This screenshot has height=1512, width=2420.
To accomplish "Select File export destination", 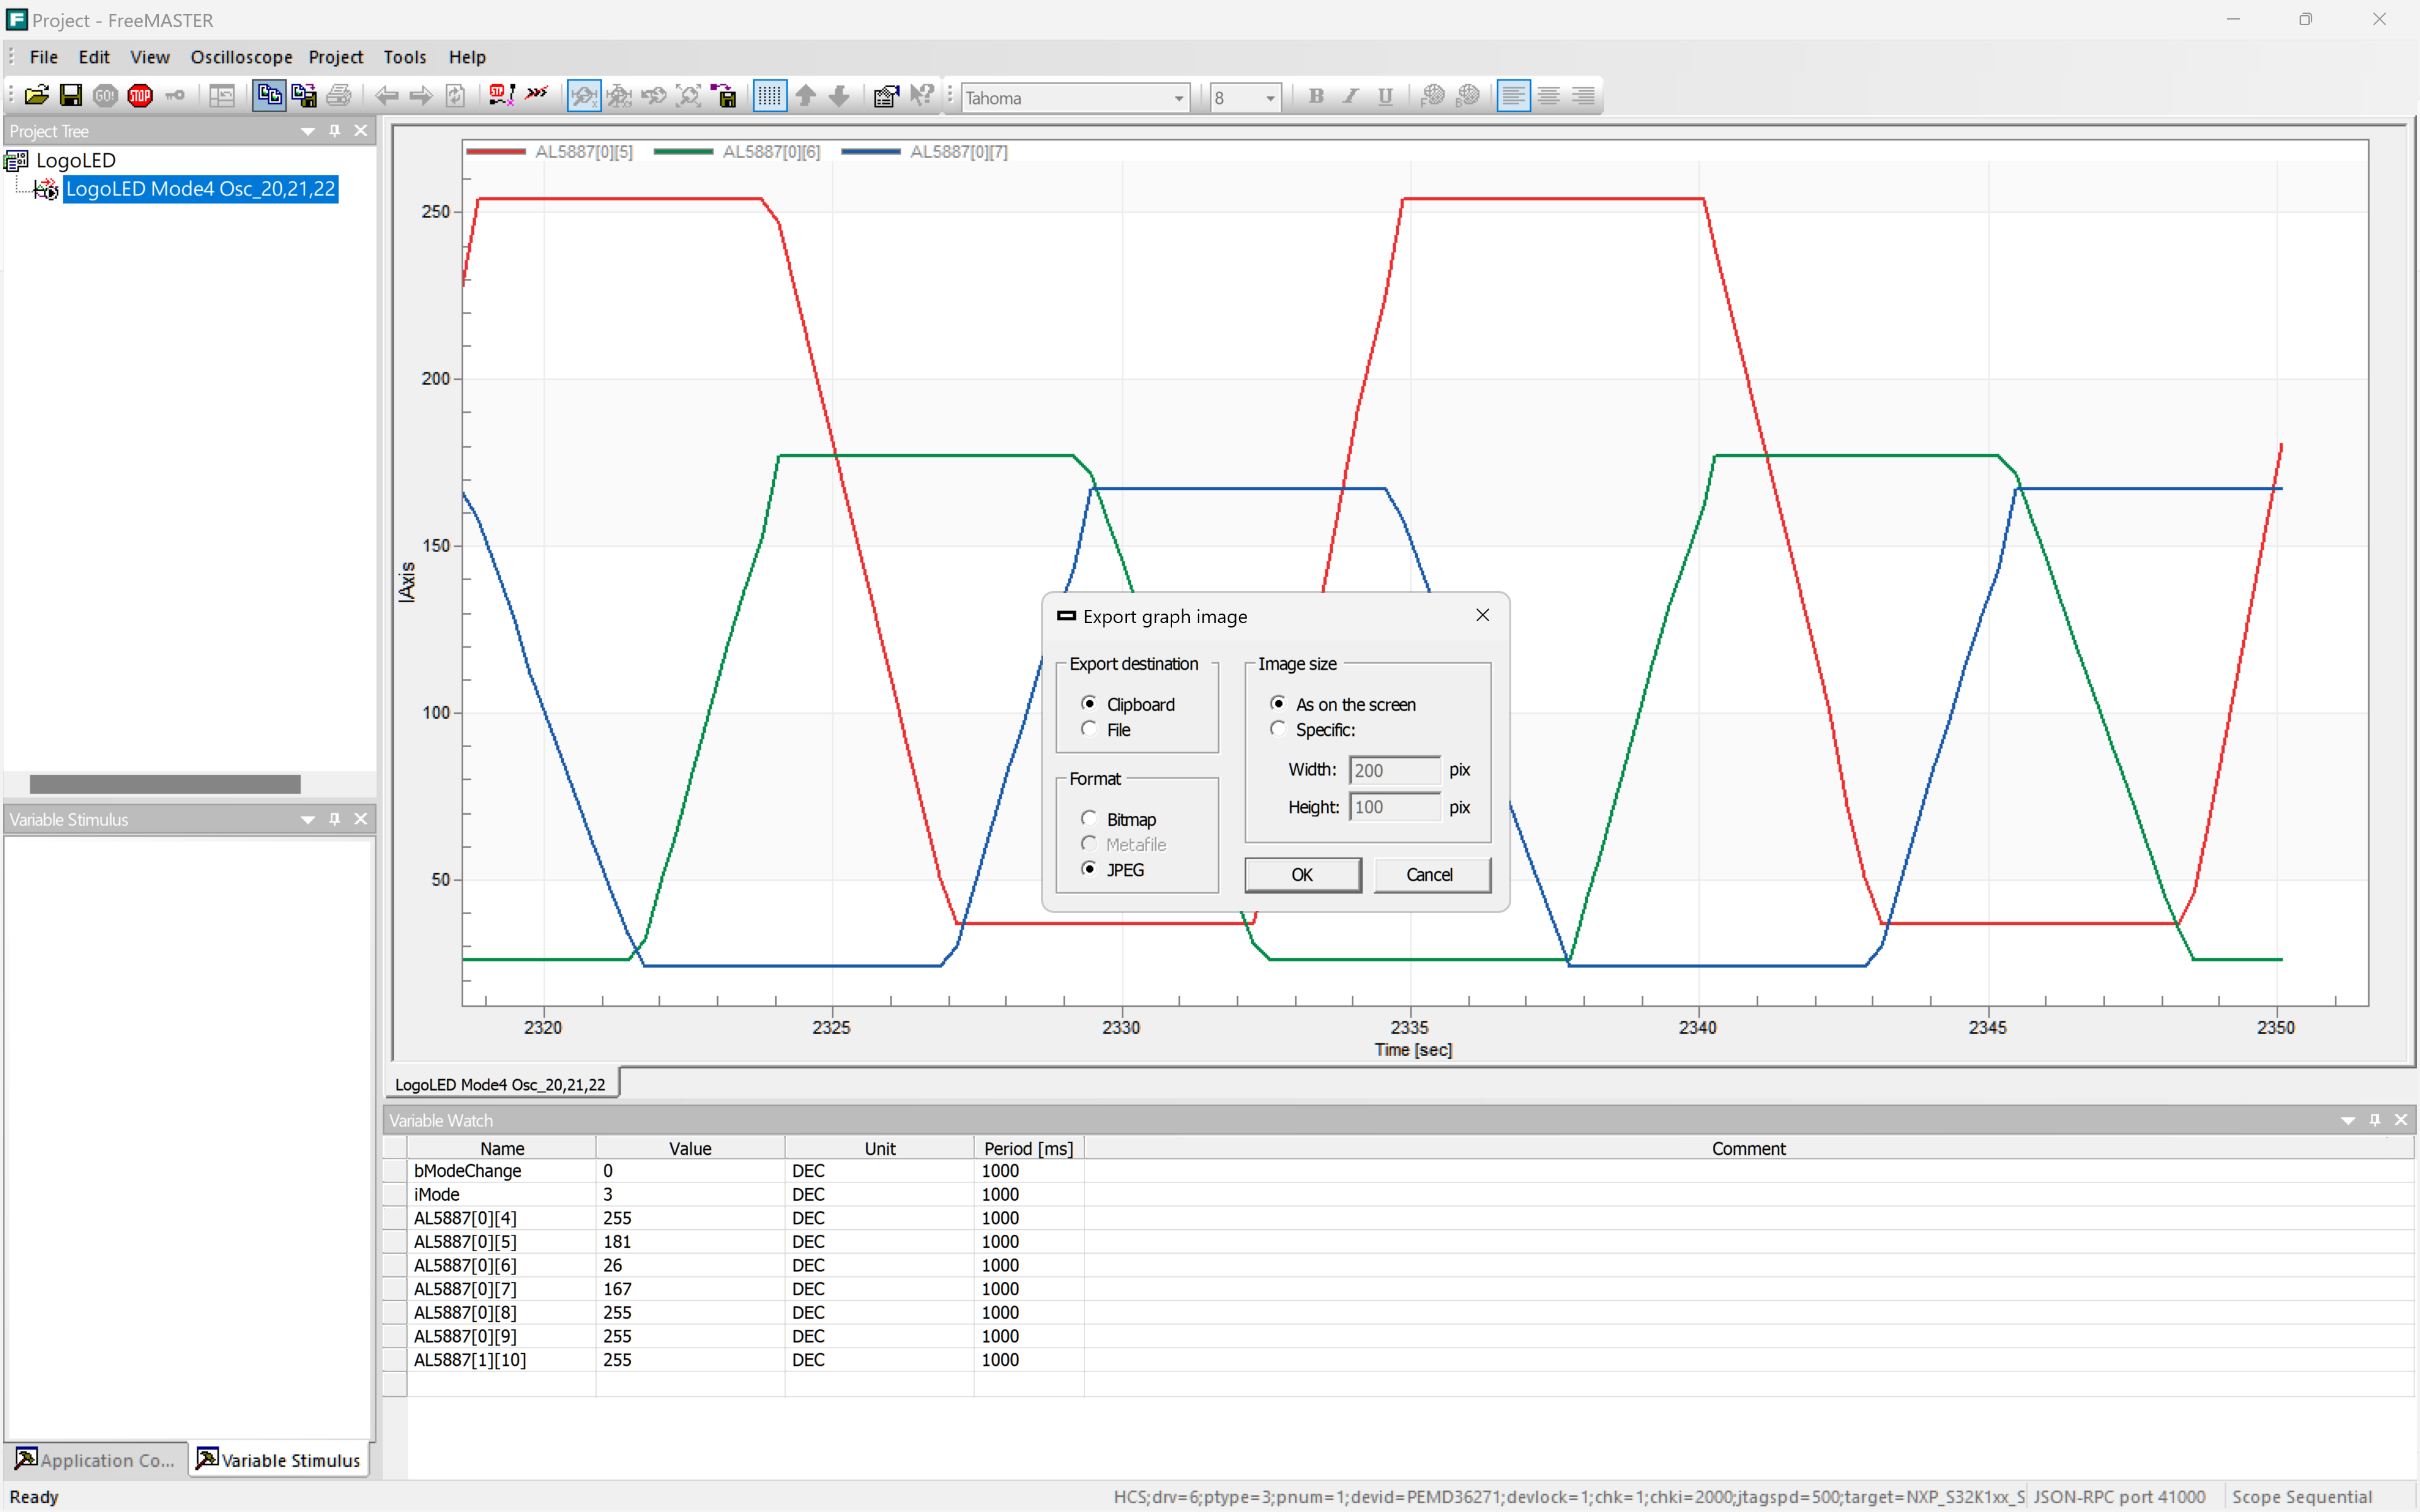I will pyautogui.click(x=1106, y=729).
